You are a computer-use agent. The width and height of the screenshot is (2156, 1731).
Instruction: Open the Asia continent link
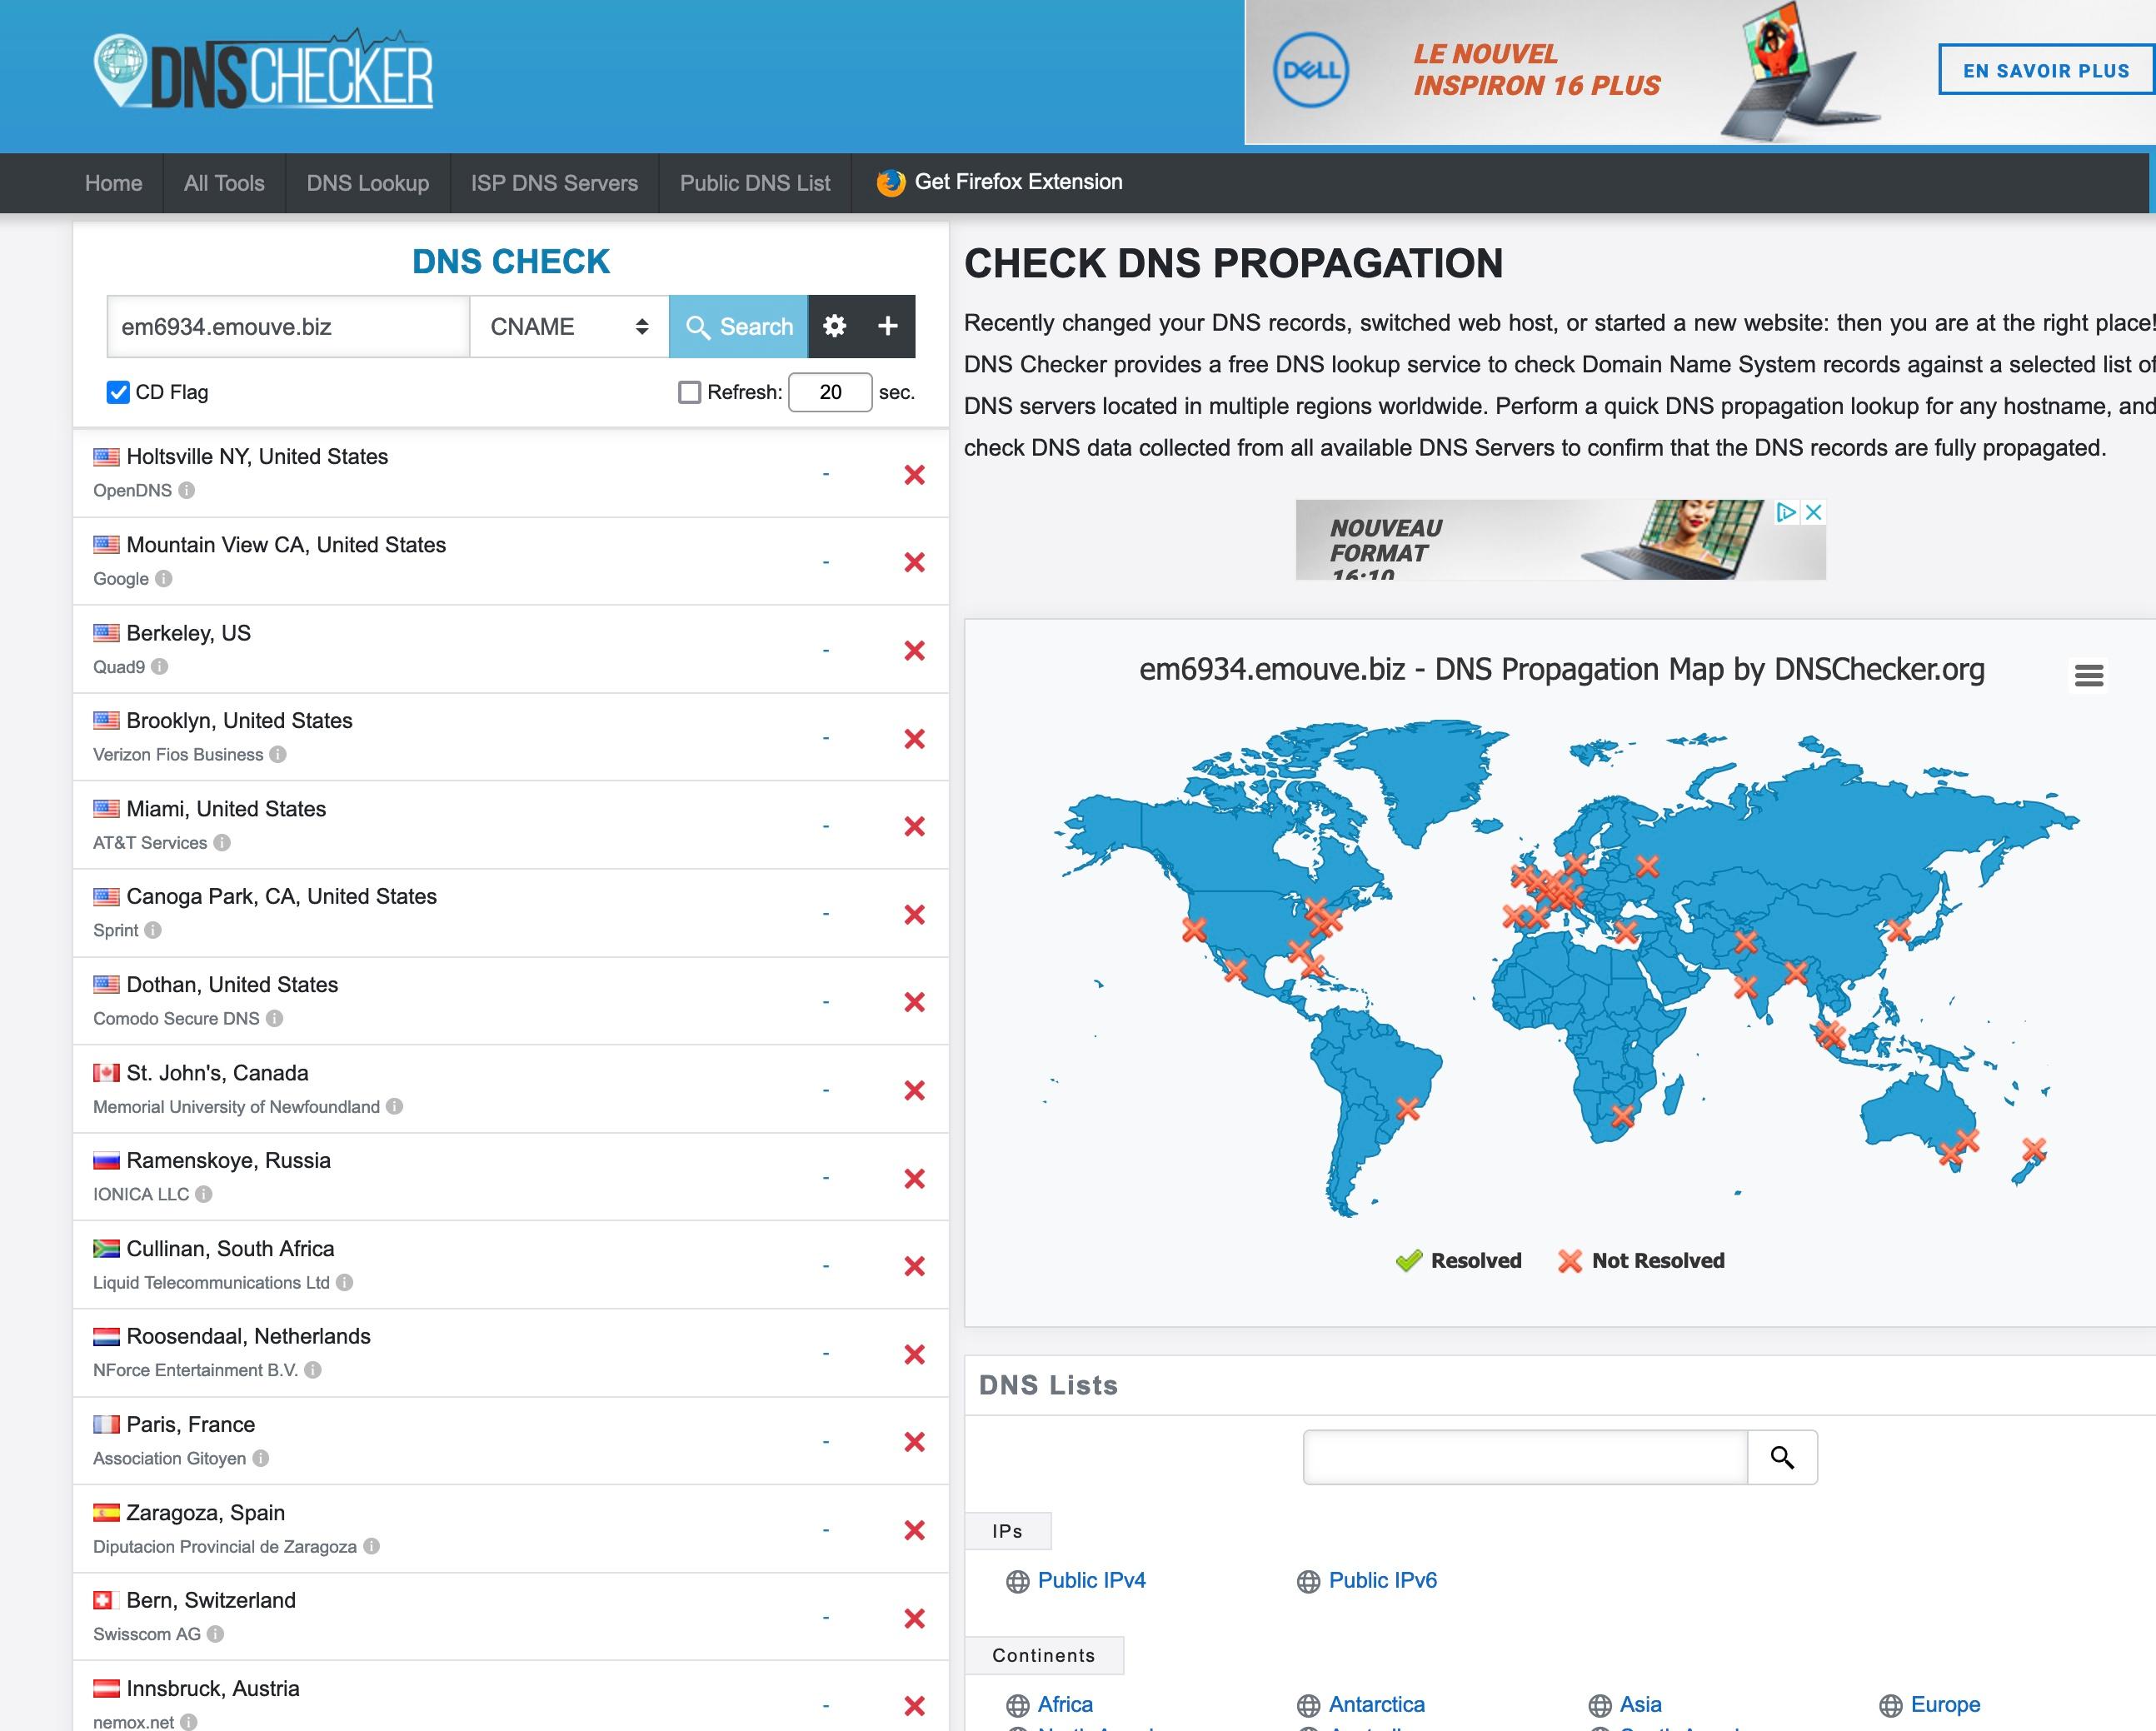1640,1704
